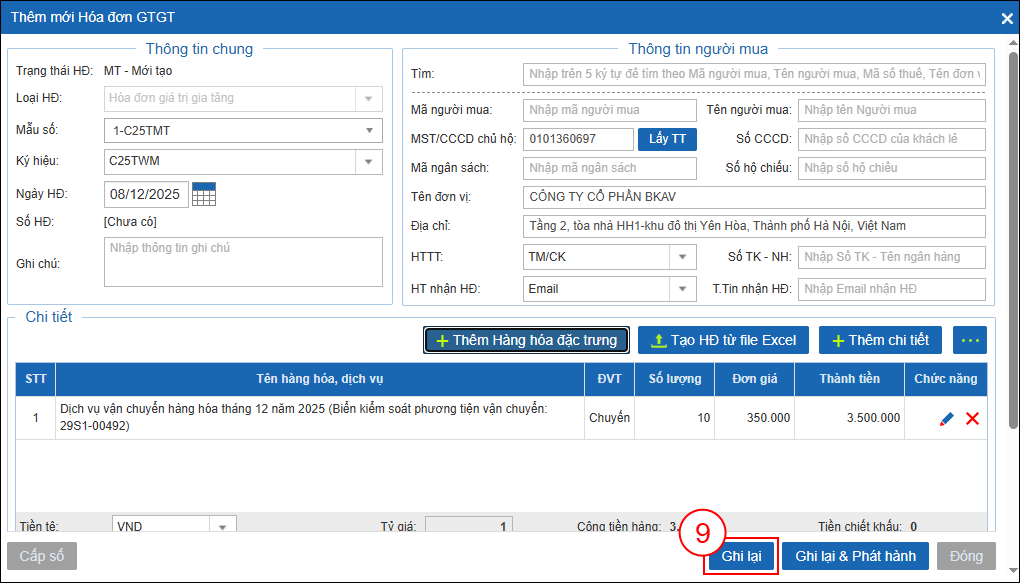
Task: Close the Thêm mới Hóa đơn dialog
Action: point(1007,18)
